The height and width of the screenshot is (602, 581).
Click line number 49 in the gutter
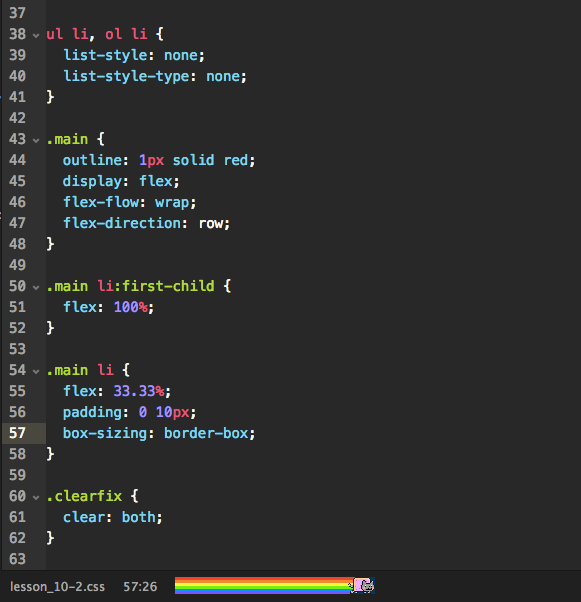tap(18, 265)
